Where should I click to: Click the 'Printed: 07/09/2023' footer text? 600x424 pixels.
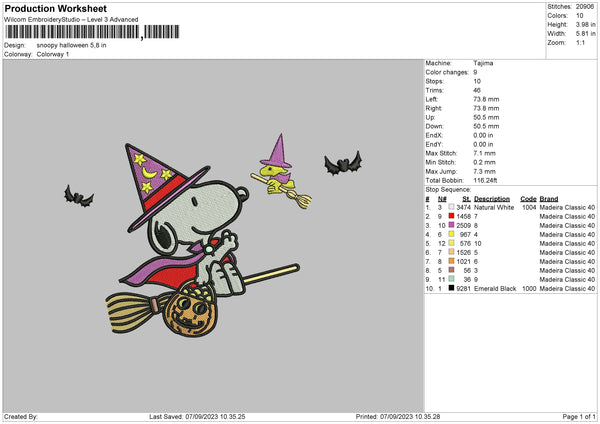click(398, 416)
